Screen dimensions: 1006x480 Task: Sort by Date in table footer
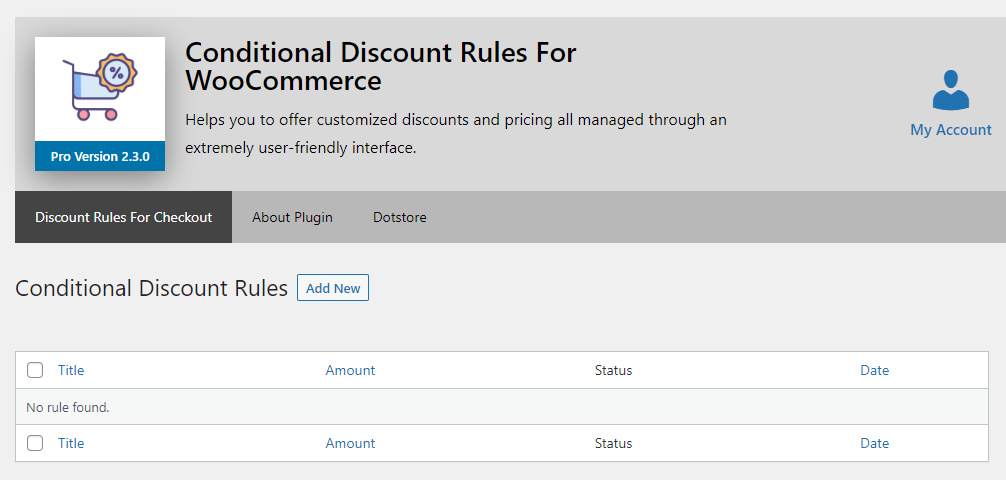[x=874, y=443]
